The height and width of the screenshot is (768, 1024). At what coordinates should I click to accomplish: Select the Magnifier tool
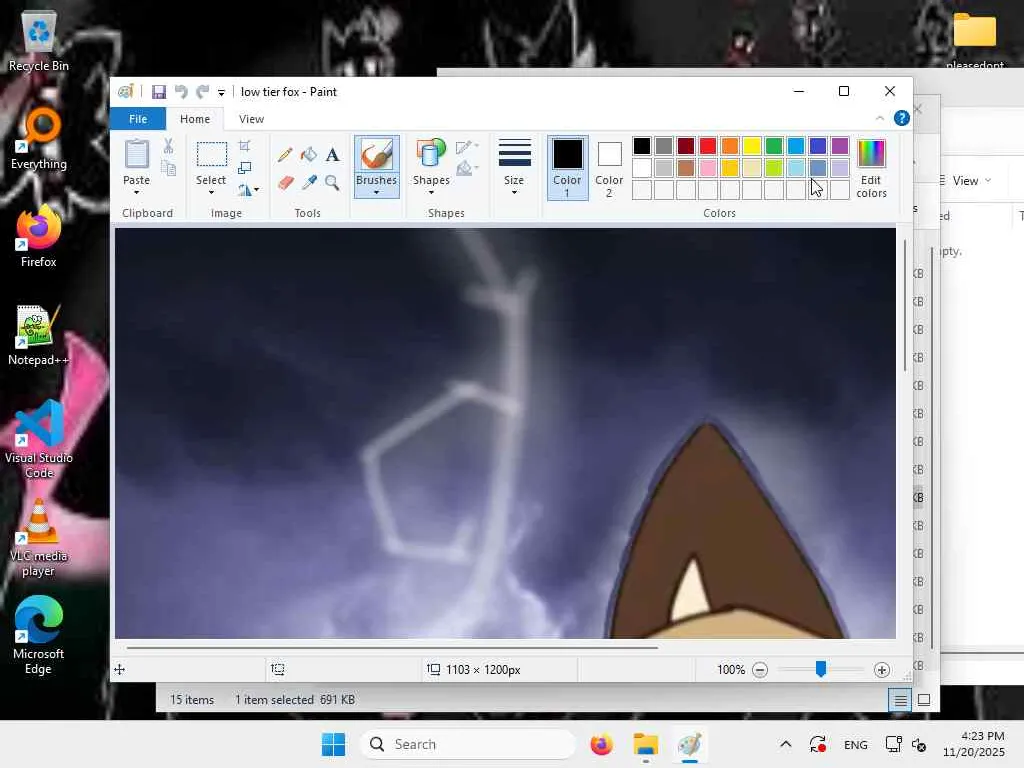click(x=332, y=182)
